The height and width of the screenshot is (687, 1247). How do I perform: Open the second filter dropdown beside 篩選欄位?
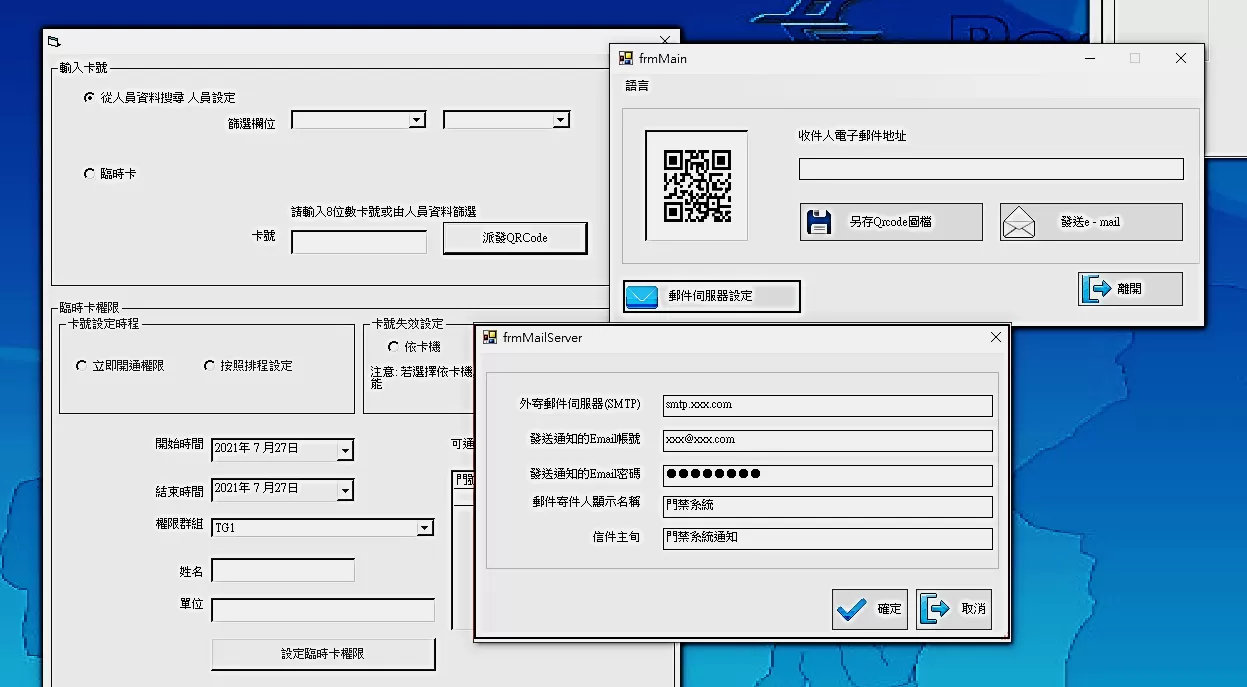(x=561, y=120)
